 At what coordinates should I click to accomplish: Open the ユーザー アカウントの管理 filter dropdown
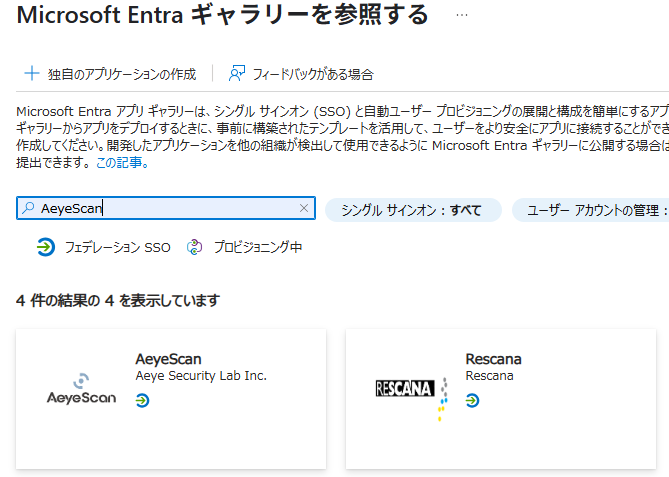click(x=590, y=210)
